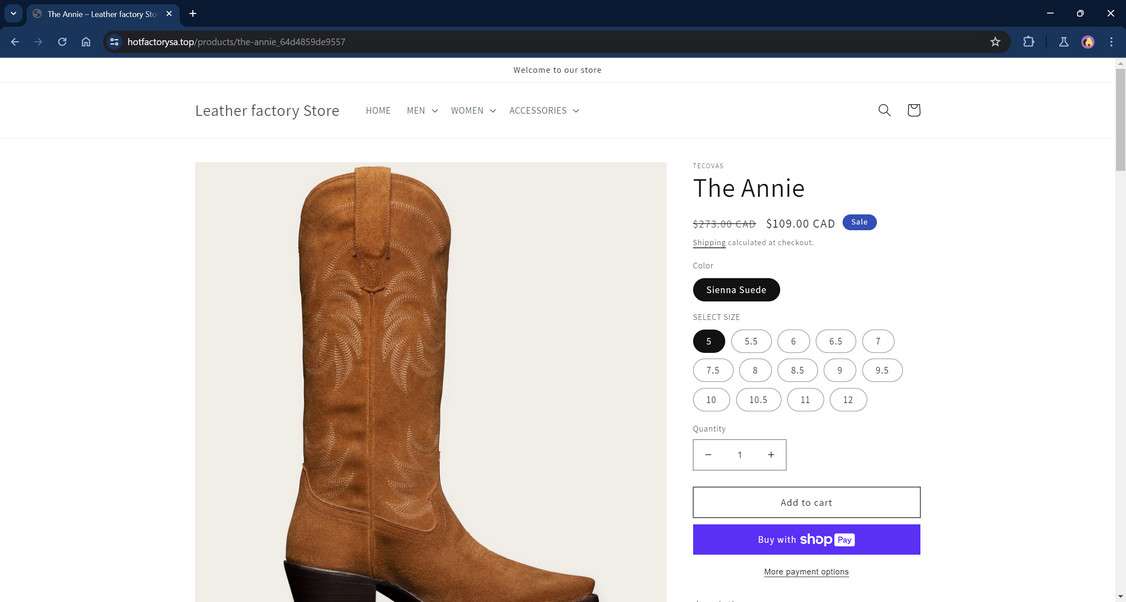
Task: Click the Add to cart button
Action: [806, 502]
